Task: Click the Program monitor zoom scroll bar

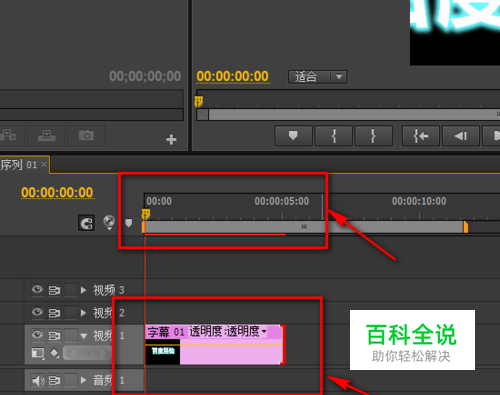Action: click(348, 114)
